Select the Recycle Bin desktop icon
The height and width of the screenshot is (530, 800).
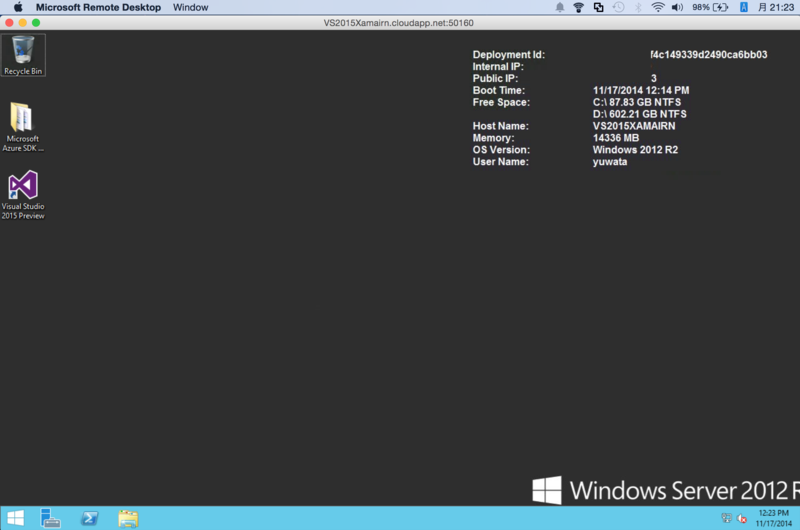click(x=23, y=55)
